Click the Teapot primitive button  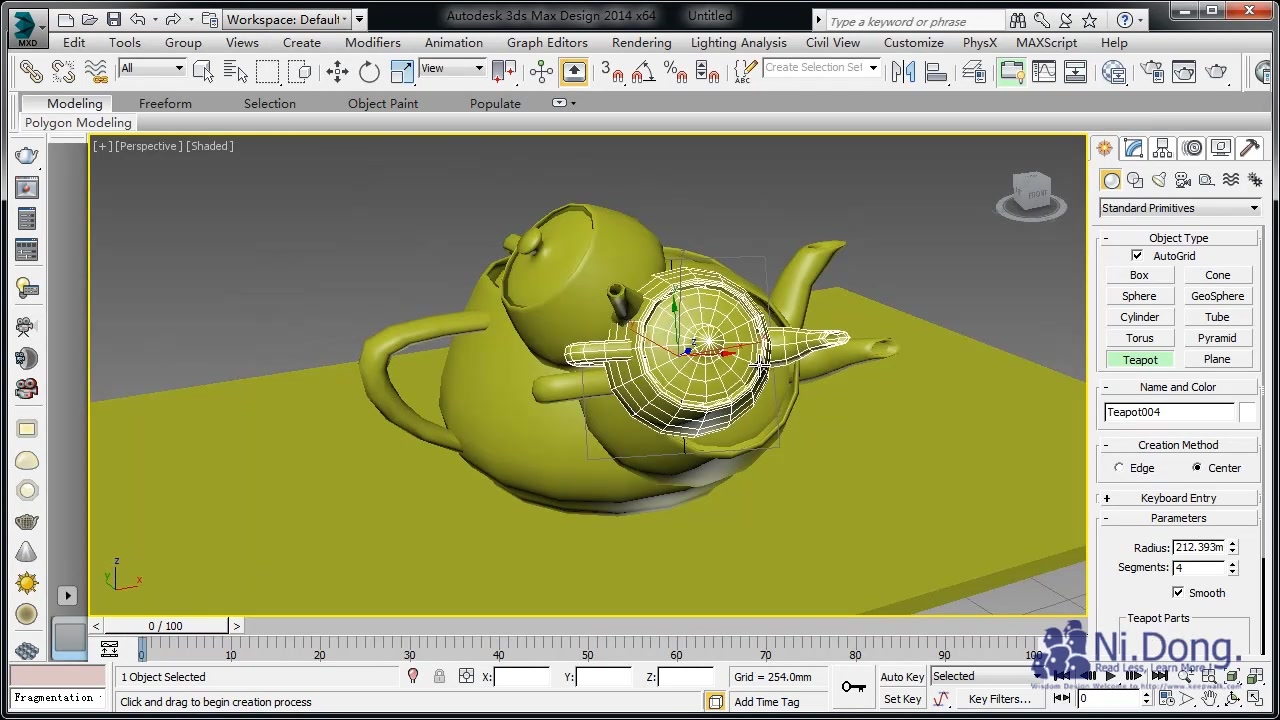click(x=1139, y=360)
